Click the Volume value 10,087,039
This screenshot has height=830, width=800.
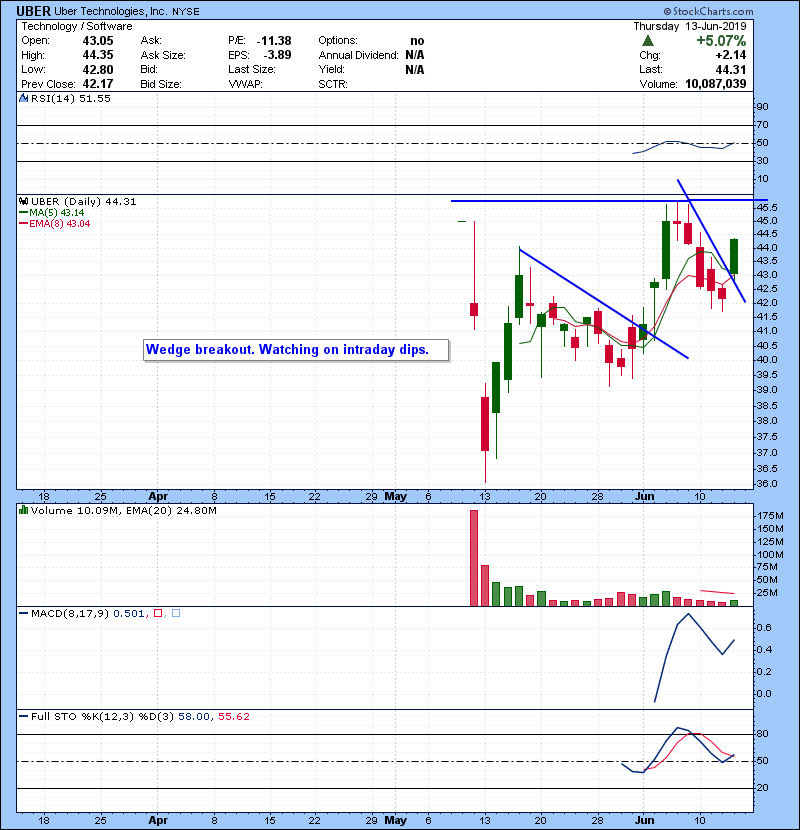tap(716, 84)
